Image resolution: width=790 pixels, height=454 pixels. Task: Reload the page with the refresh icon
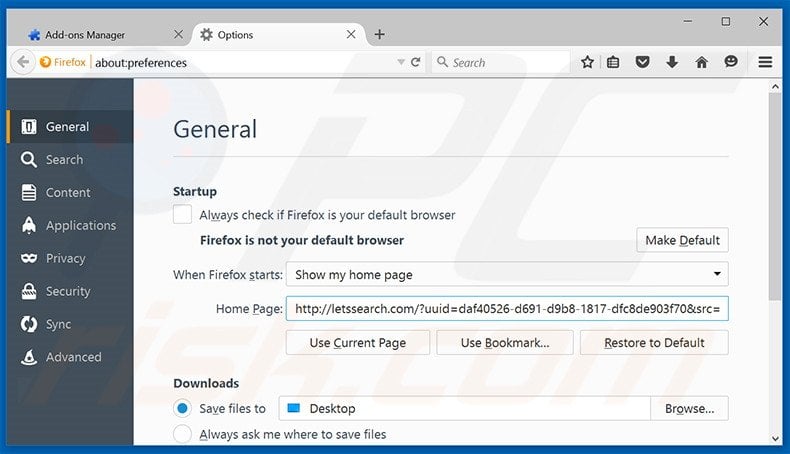416,62
